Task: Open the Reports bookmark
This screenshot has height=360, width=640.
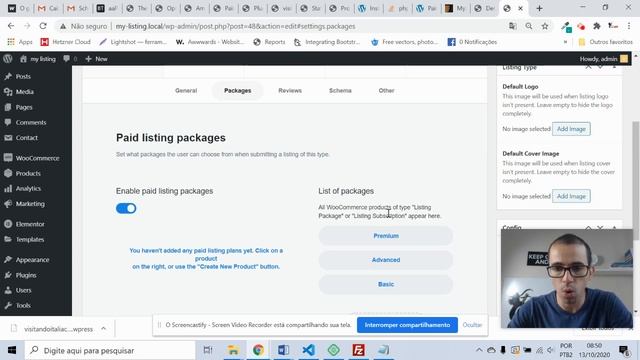Action: [269, 42]
